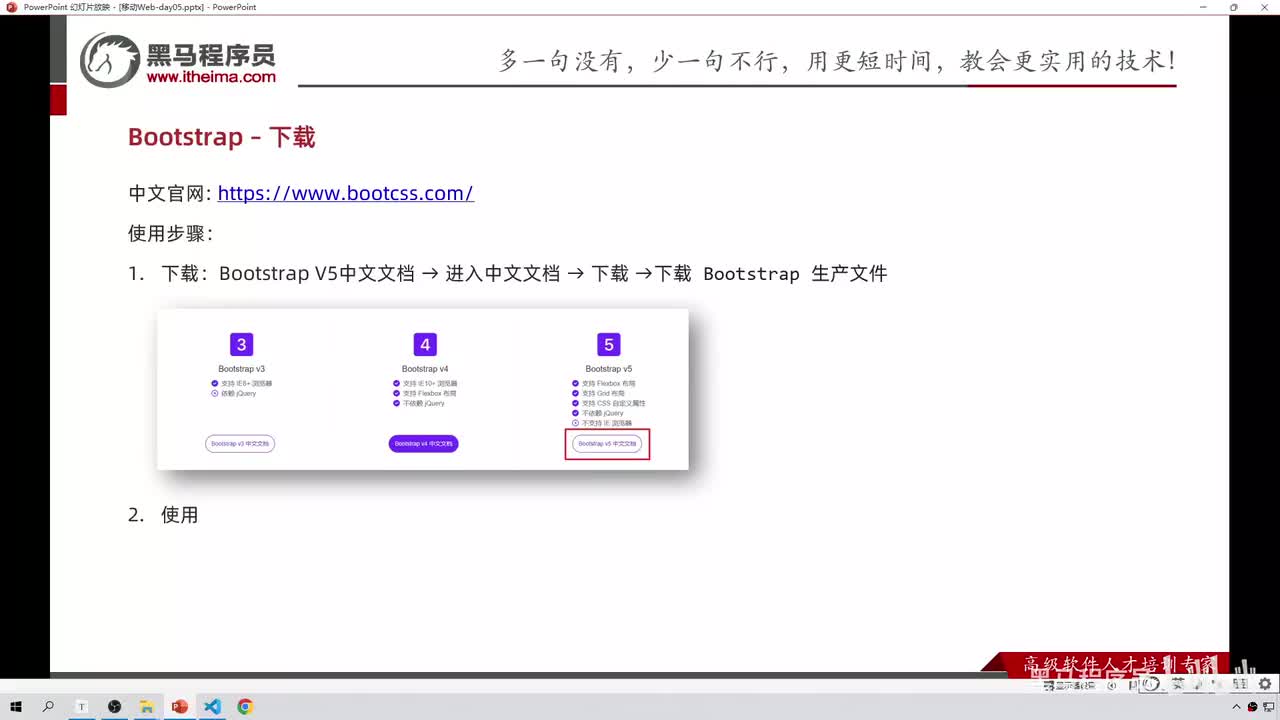Image resolution: width=1280 pixels, height=720 pixels.
Task: Click the red-black tray application icon
Action: [x=1252, y=706]
